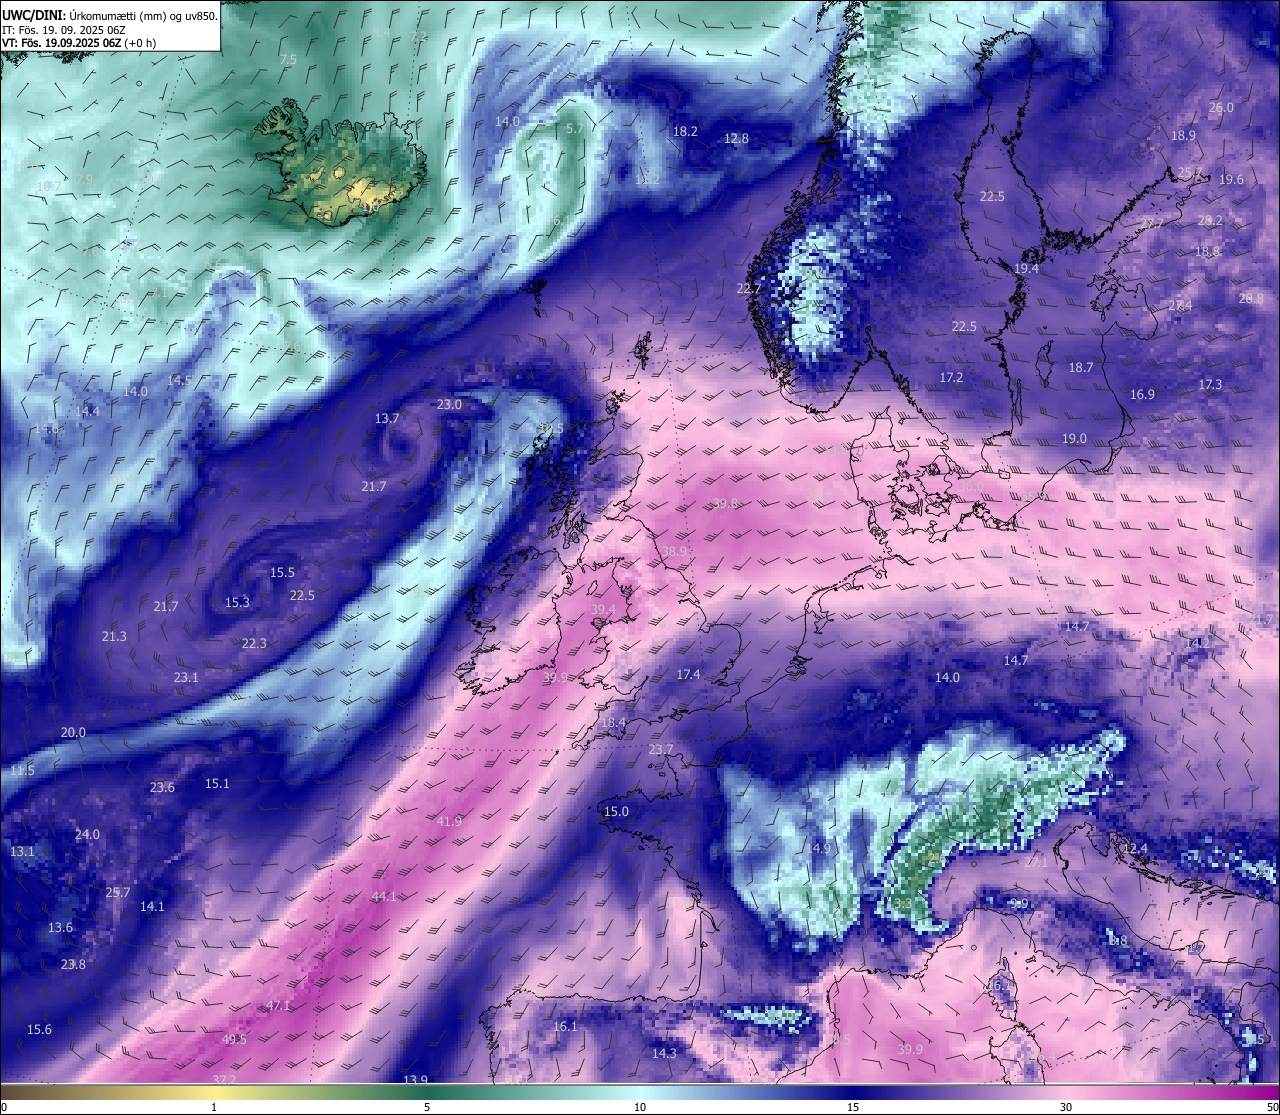
Task: Click the 44.1 value on the map
Action: pos(384,897)
